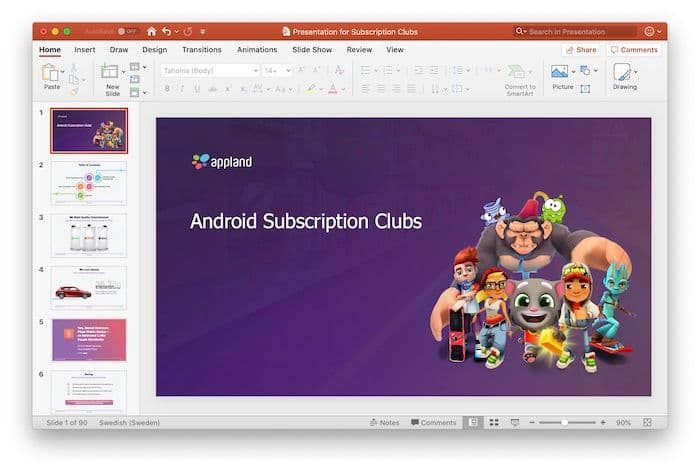This screenshot has height=472, width=700.
Task: Open the Design tab
Action: click(154, 50)
